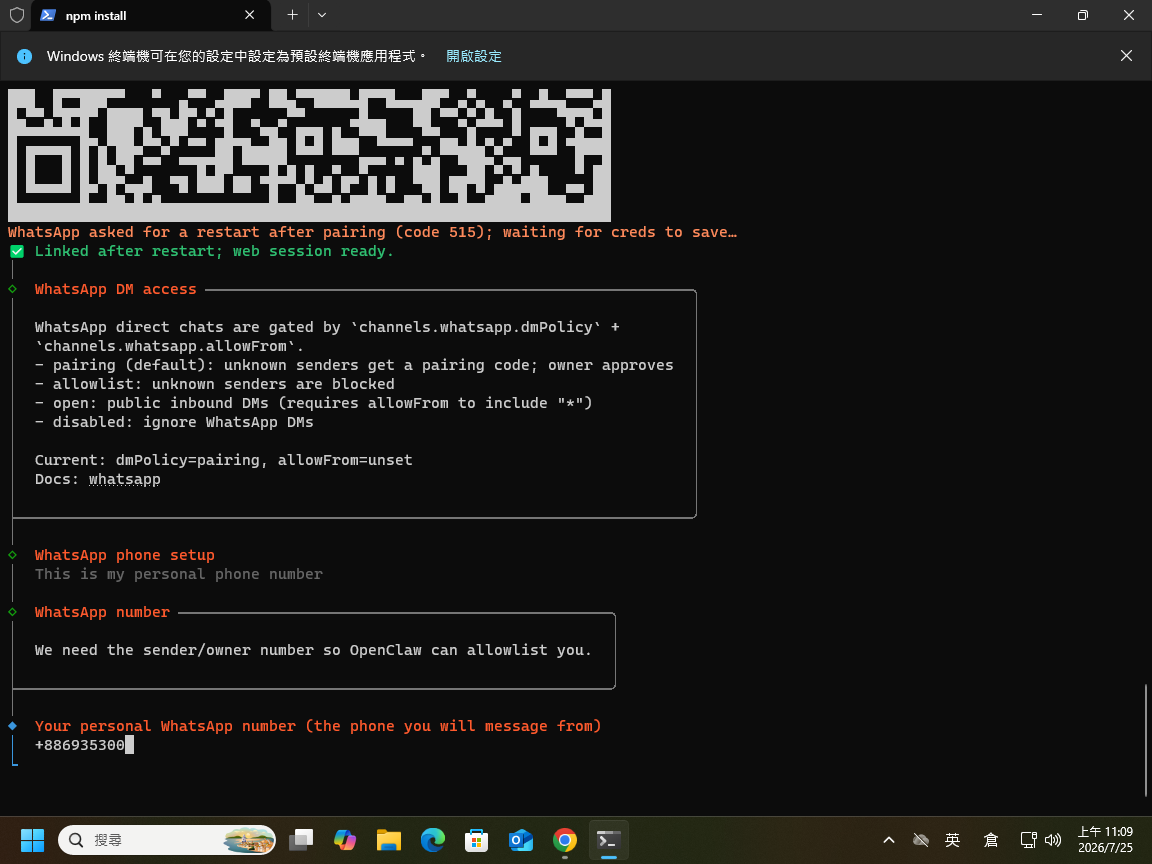Close the npm install tab
Screen dimensions: 1152x864
point(250,15)
